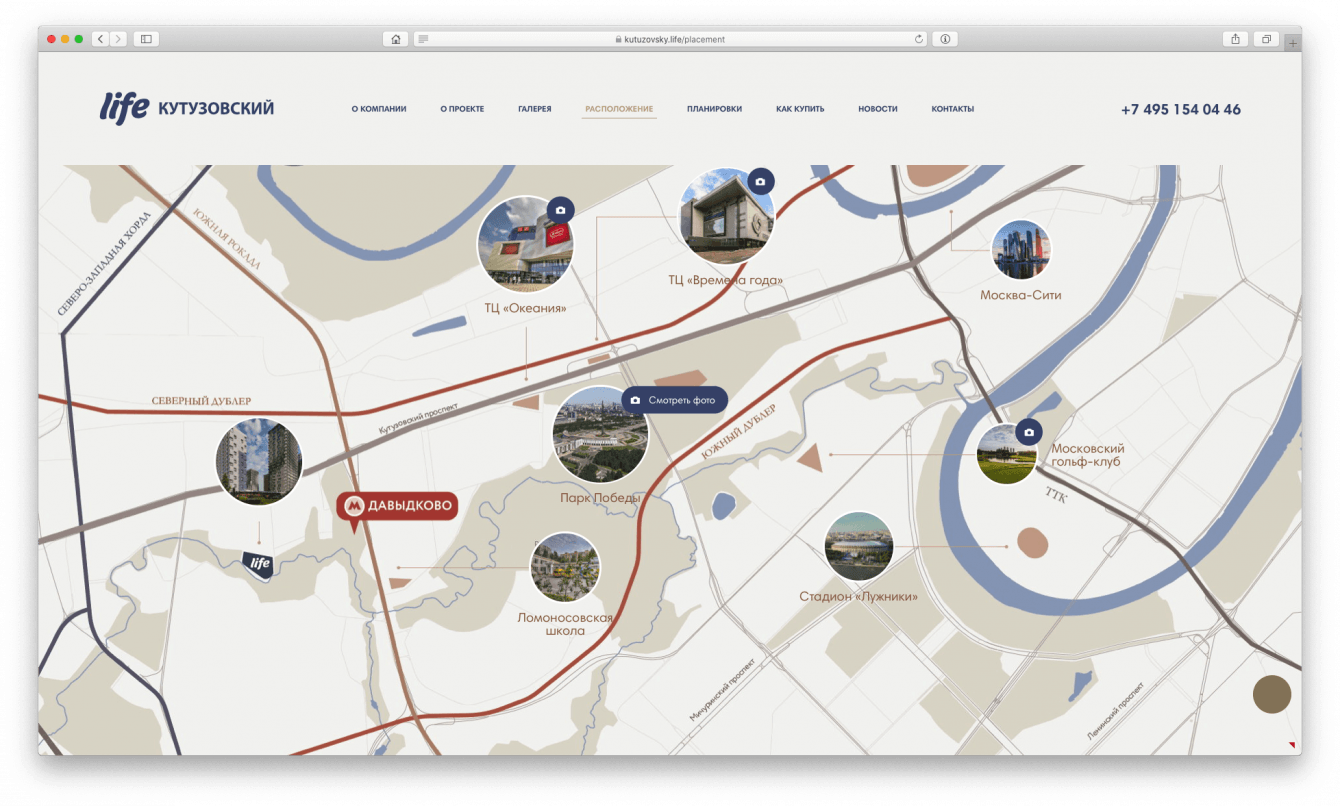Select the Ломоносовская школа thumbnail

565,567
